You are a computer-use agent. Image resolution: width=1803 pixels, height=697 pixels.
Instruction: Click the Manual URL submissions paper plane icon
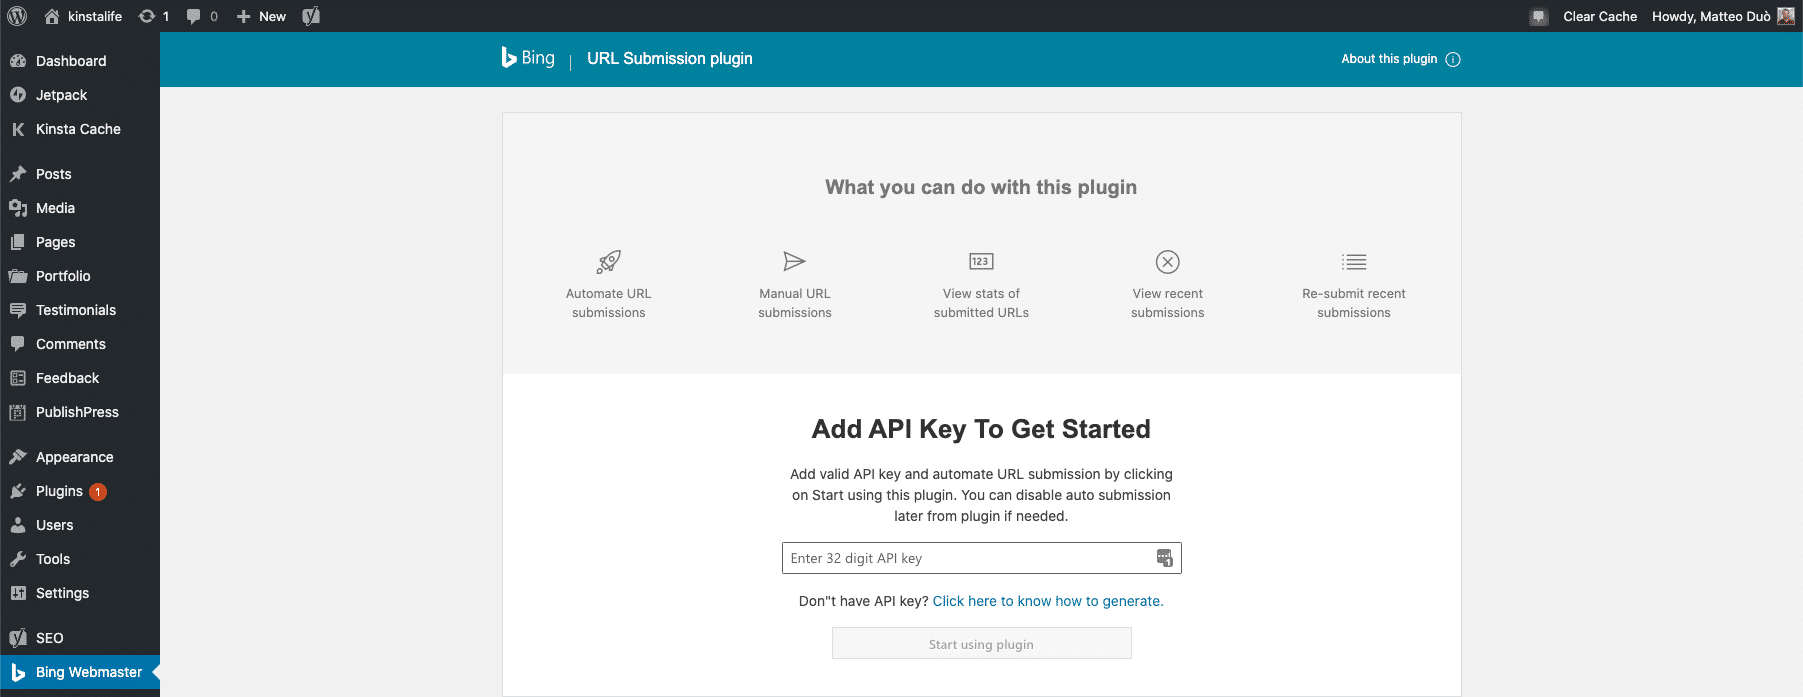click(793, 260)
